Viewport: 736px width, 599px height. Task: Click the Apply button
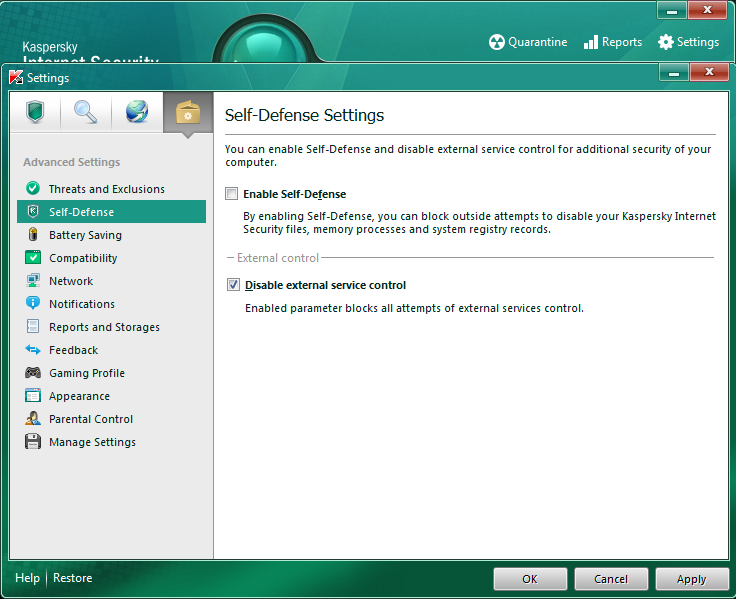[691, 579]
